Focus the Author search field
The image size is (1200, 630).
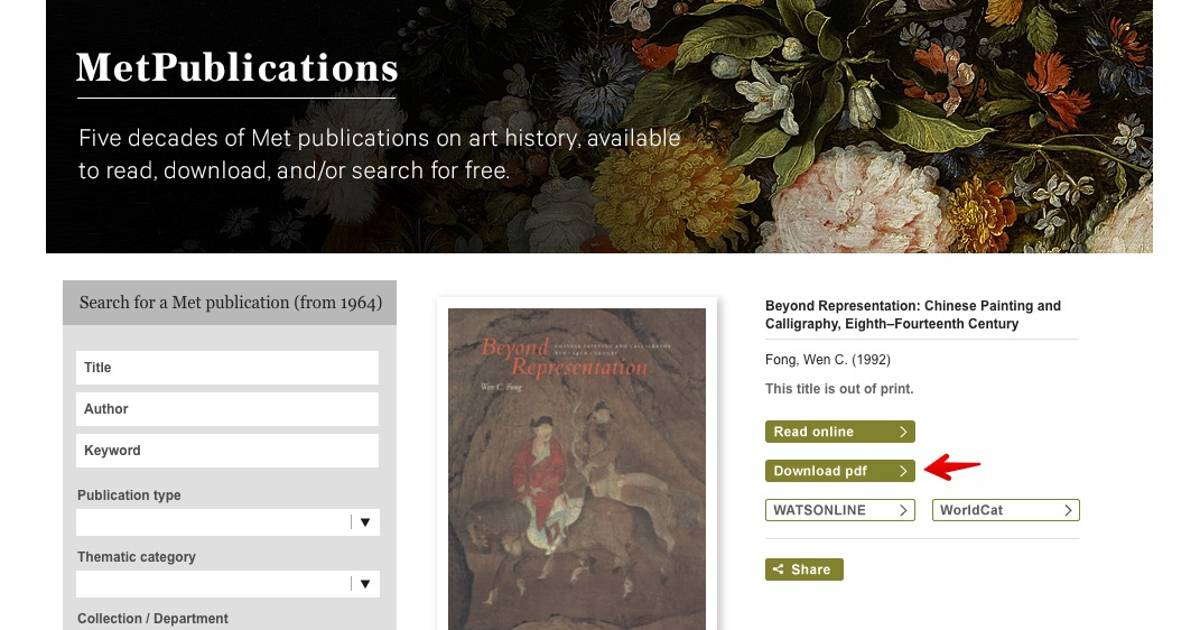(x=227, y=409)
